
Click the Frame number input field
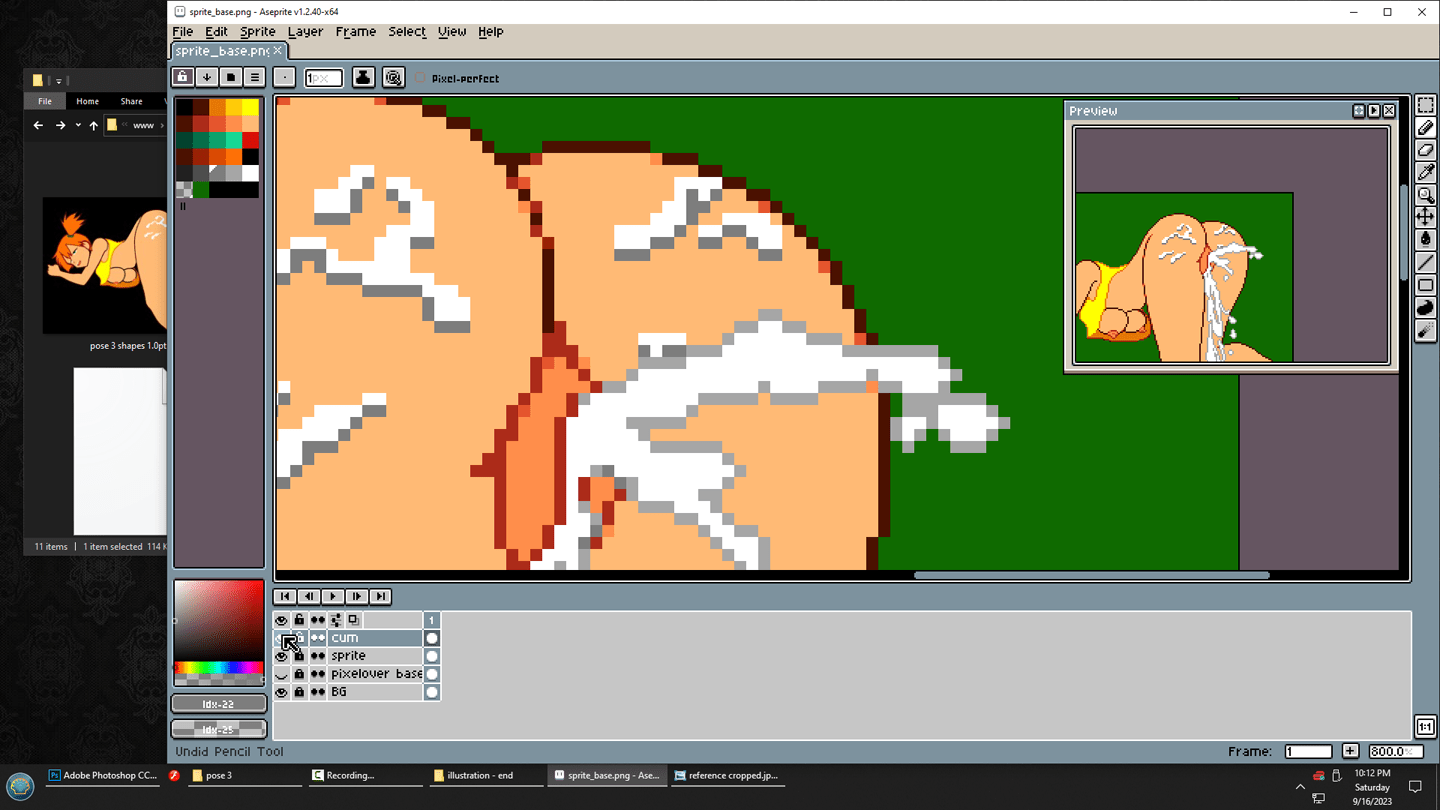(x=1308, y=751)
